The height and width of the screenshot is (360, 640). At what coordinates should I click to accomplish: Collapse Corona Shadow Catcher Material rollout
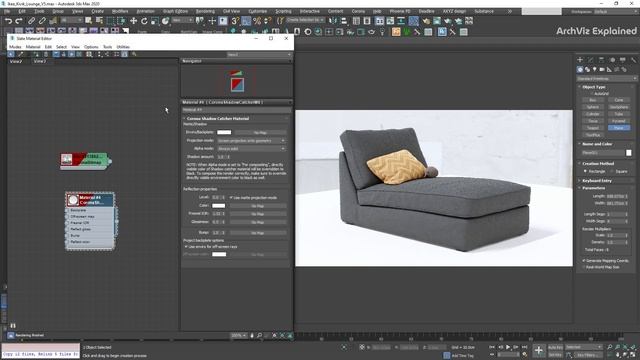218,118
